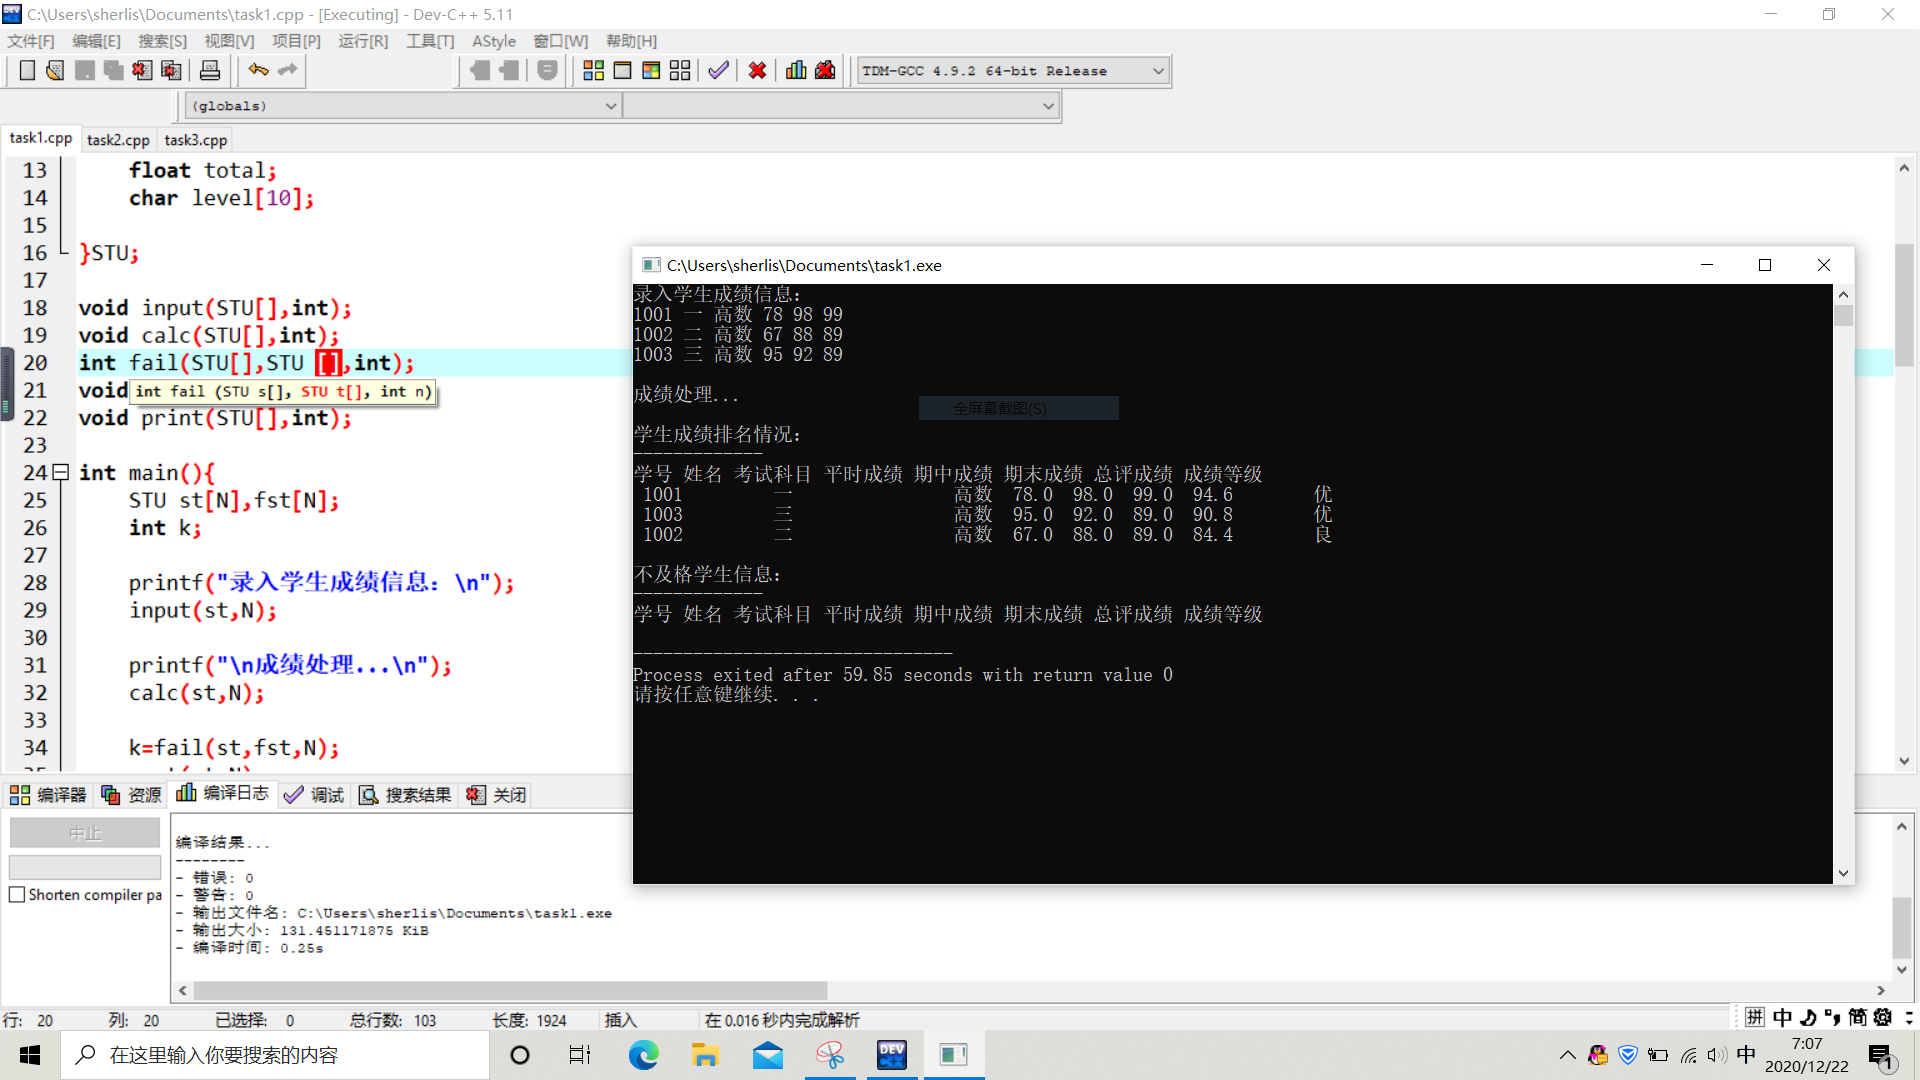1920x1080 pixels.
Task: Click the Syntax check checkmark icon
Action: pyautogui.click(x=718, y=70)
